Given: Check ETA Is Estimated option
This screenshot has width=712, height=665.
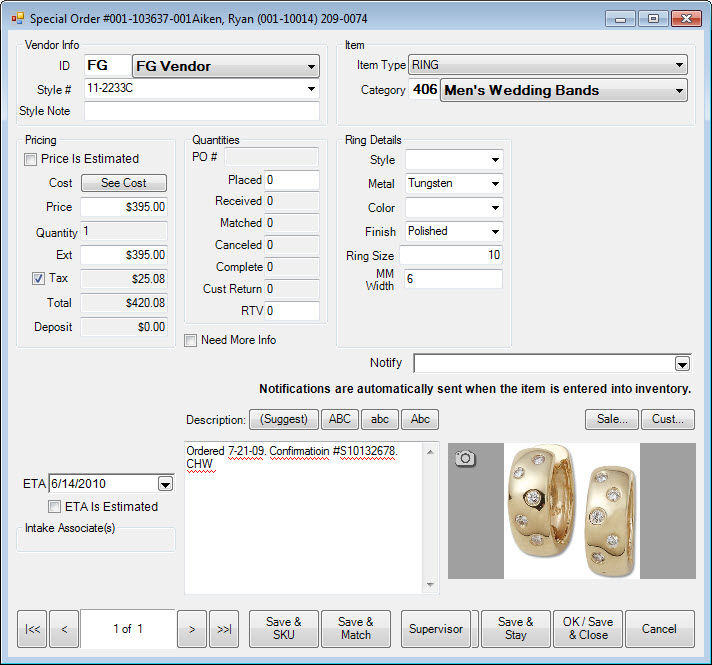Looking at the screenshot, I should (55, 507).
